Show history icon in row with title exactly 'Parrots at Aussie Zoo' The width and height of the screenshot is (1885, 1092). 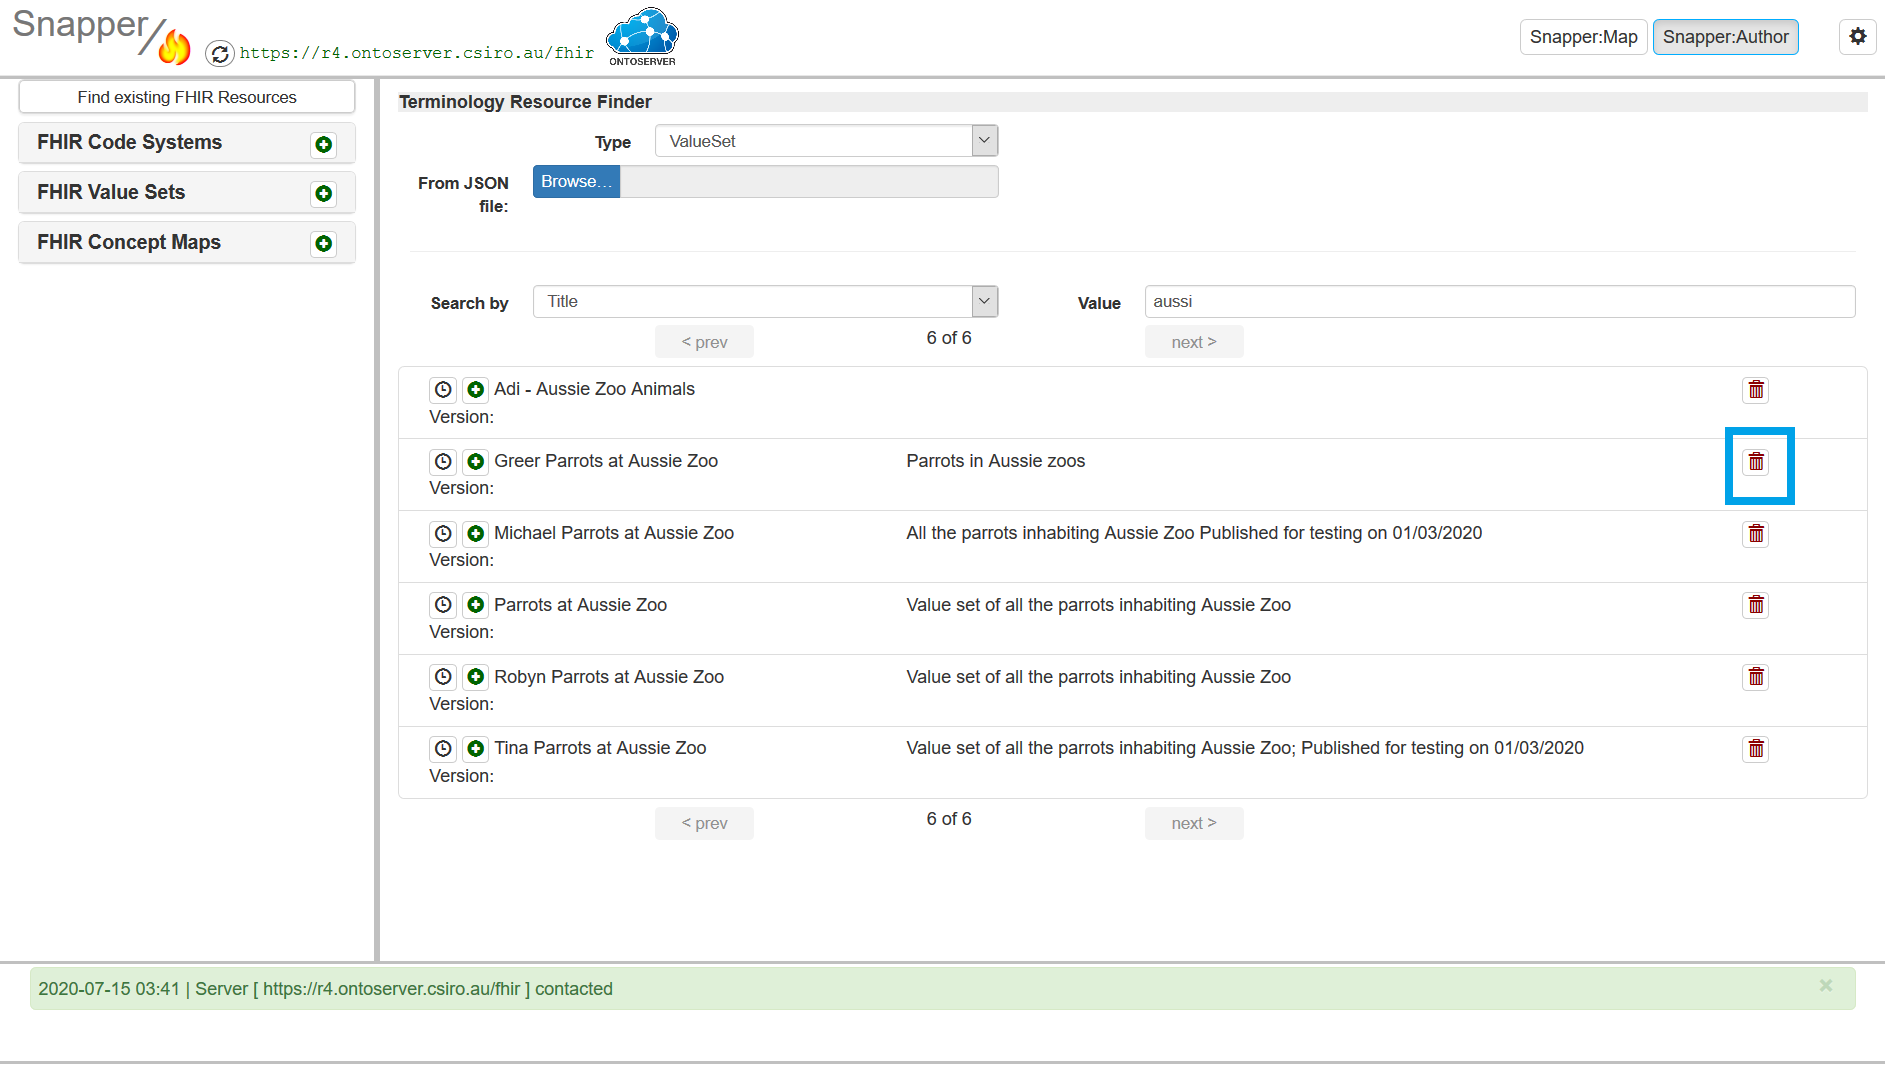click(443, 605)
